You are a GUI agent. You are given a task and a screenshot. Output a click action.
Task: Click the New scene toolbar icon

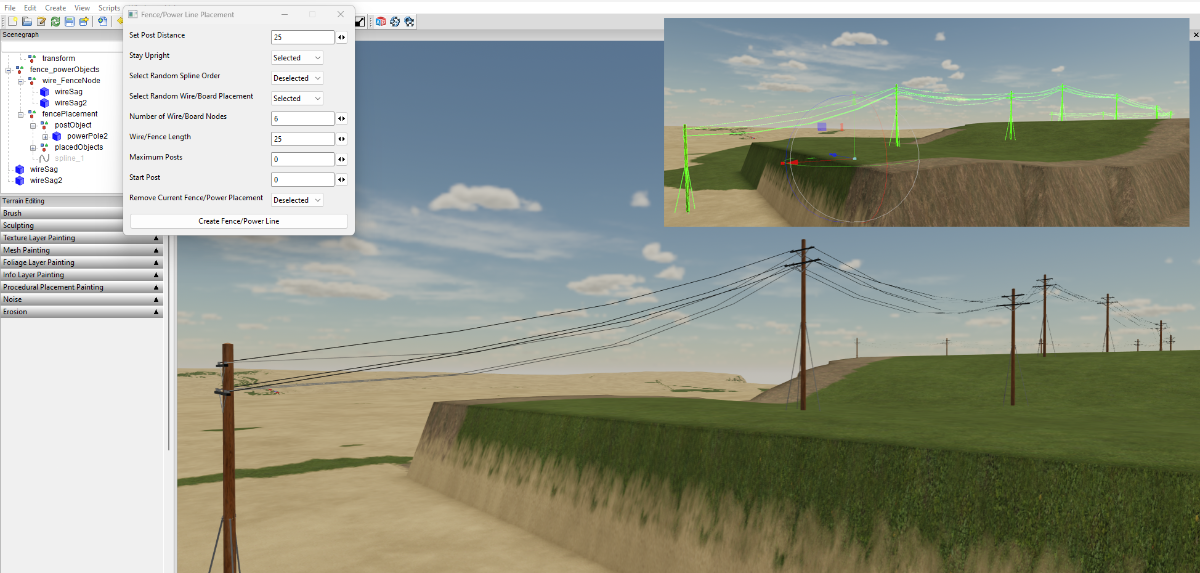[12, 21]
